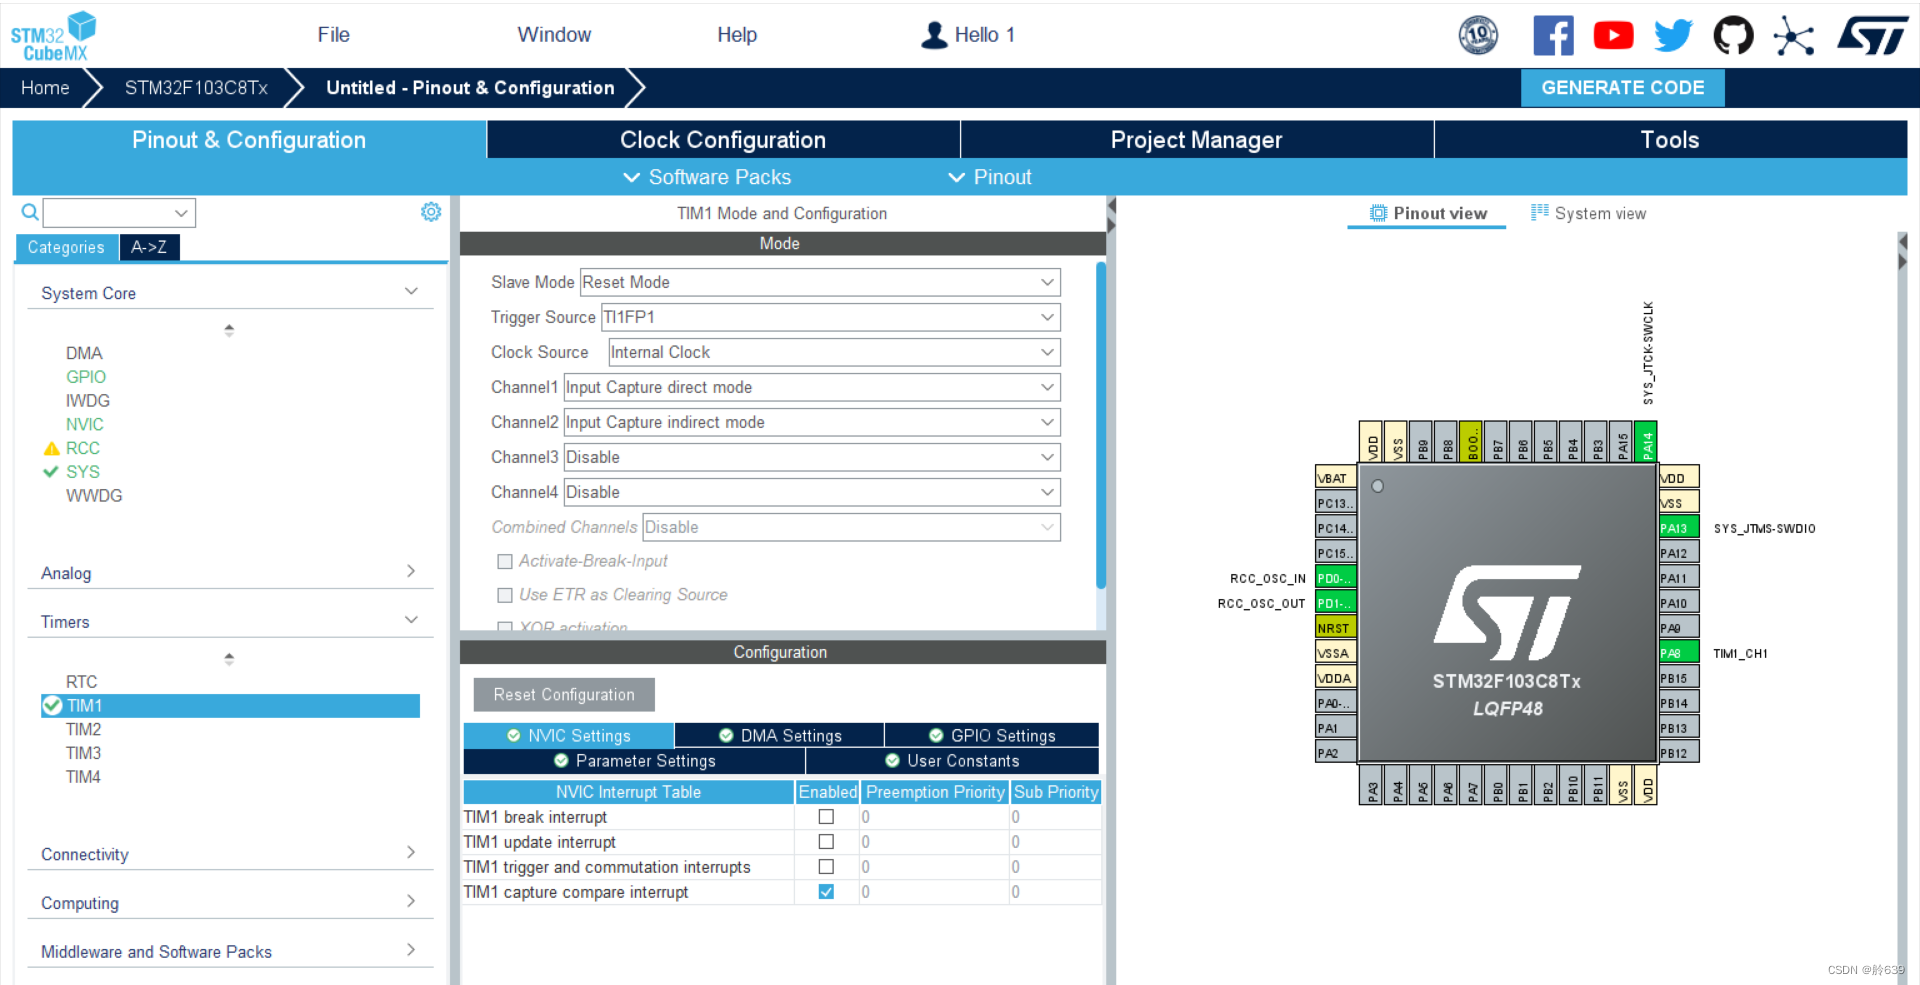Open the Channel4 dropdown
This screenshot has width=1920, height=985.
tap(812, 492)
